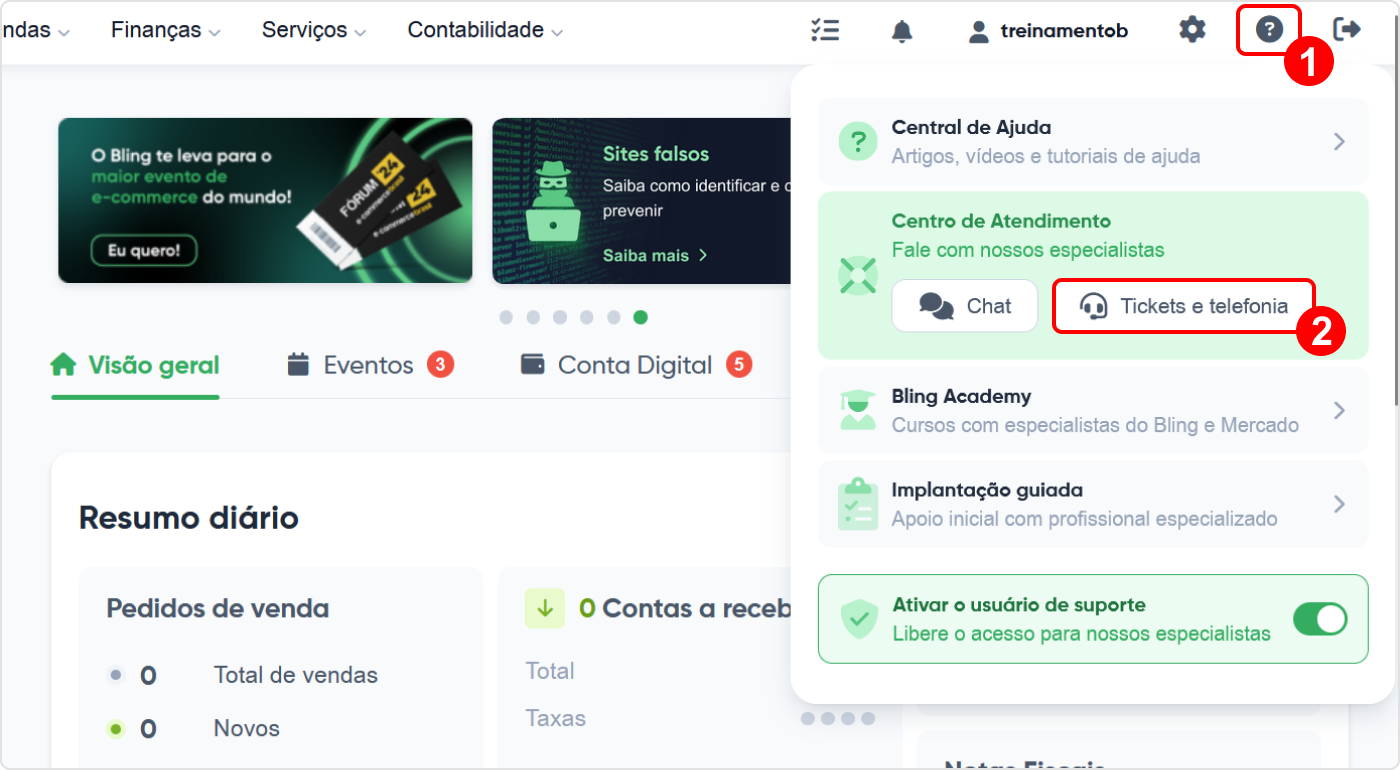Open the Sites falsos banner
Image resolution: width=1400 pixels, height=770 pixels.
point(642,201)
